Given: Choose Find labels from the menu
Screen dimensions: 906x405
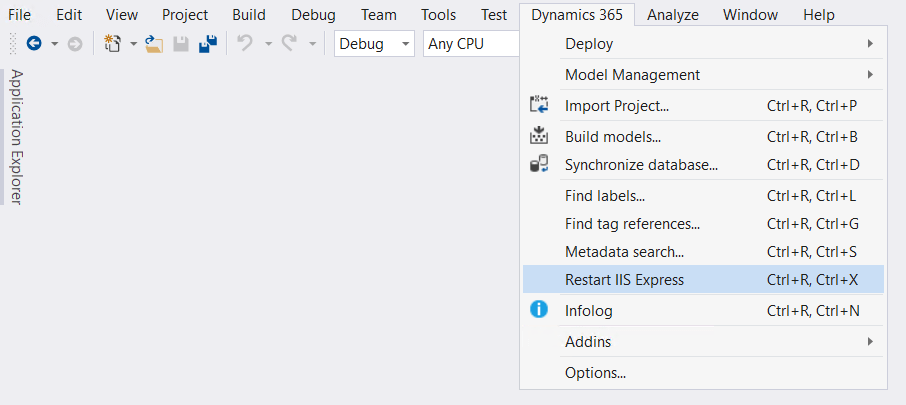Looking at the screenshot, I should [605, 196].
